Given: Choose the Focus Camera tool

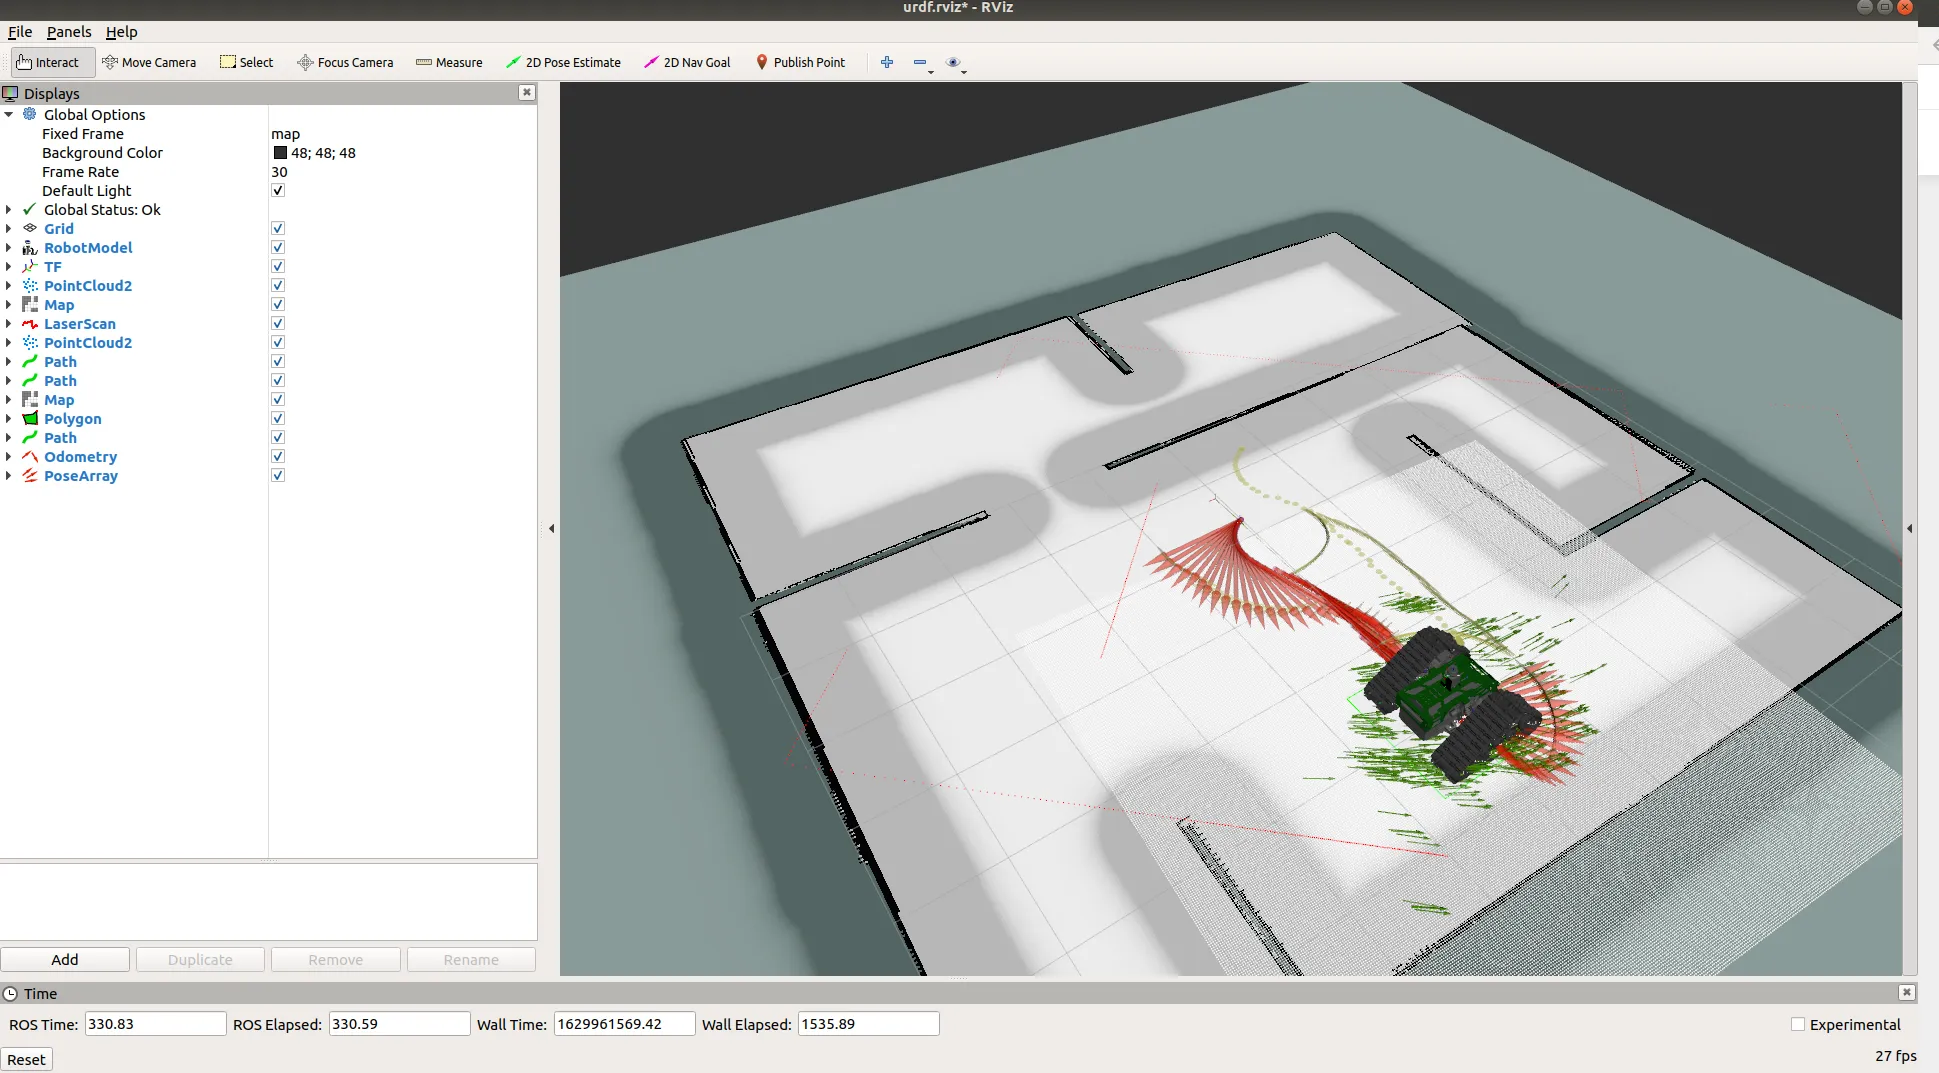Looking at the screenshot, I should click(x=345, y=62).
